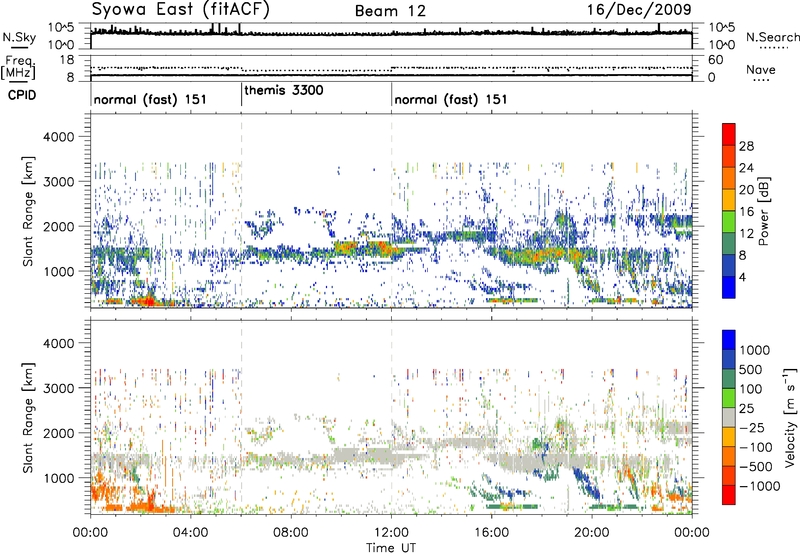Click the "Slant Range [km]" label of the velocity panel
The width and height of the screenshot is (800, 554).
coord(28,418)
